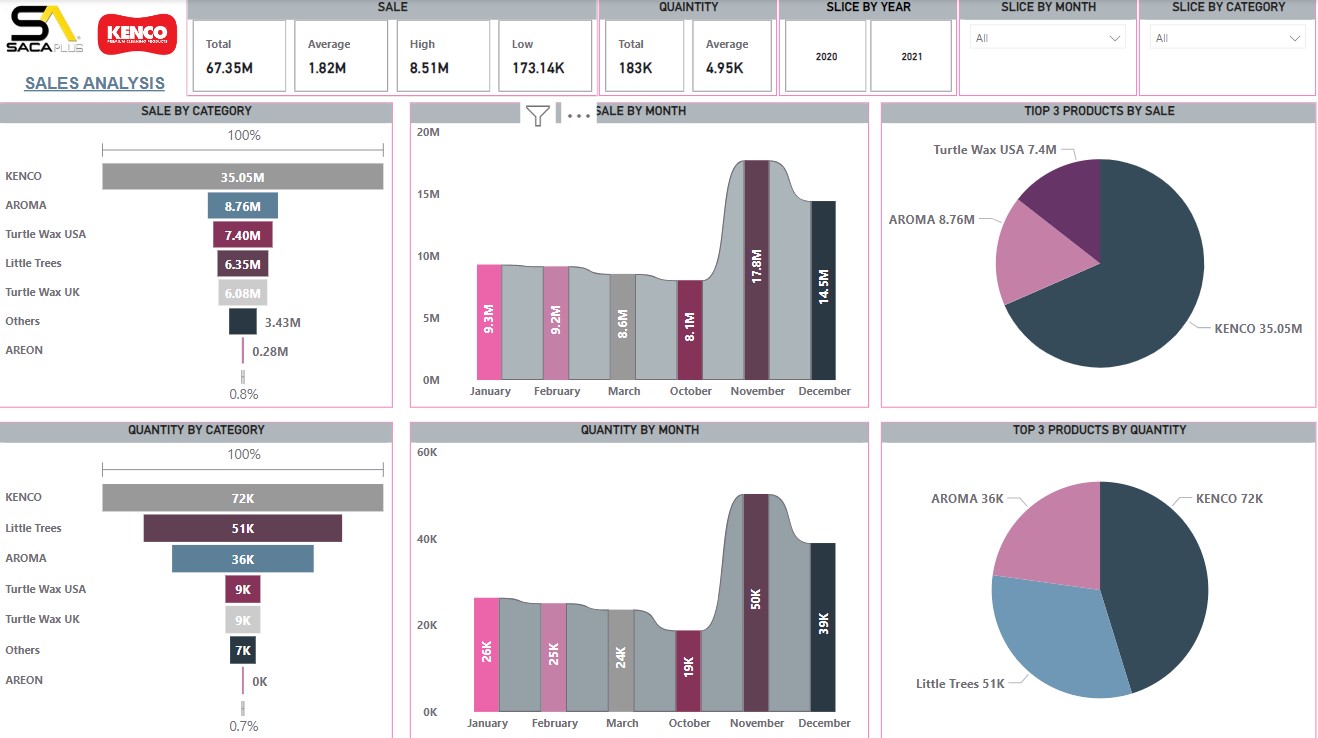Click the December 39K quantity column
The image size is (1318, 738).
pyautogui.click(x=823, y=627)
